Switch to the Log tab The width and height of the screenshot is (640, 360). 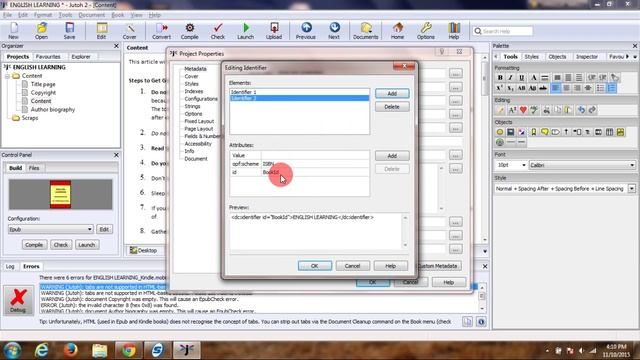[x=10, y=266]
